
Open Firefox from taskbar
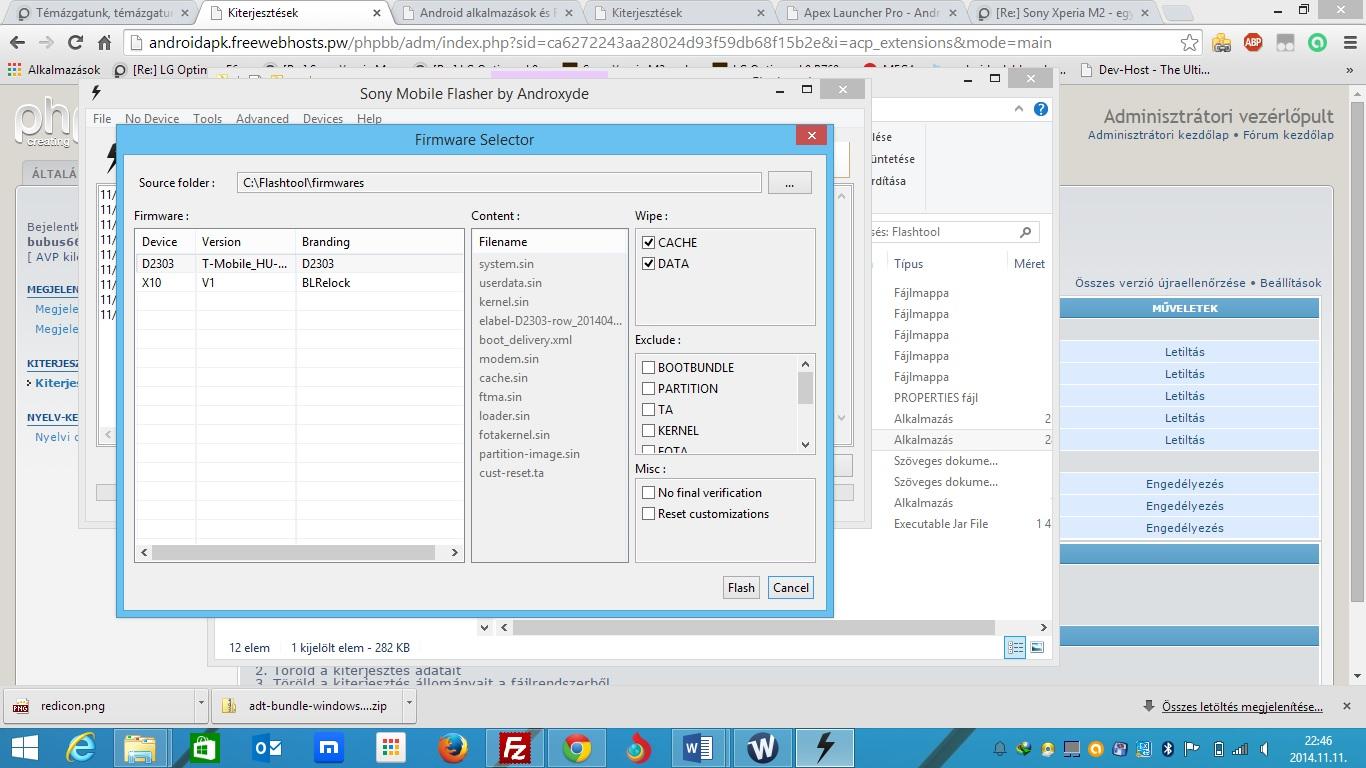coord(452,748)
